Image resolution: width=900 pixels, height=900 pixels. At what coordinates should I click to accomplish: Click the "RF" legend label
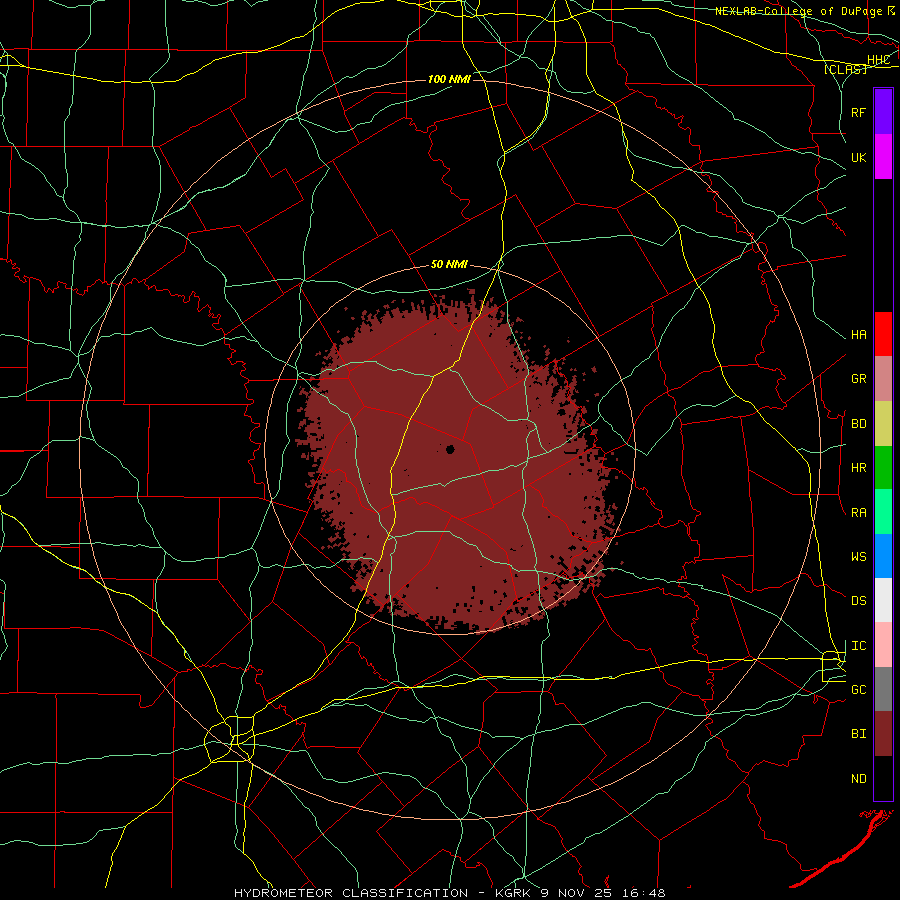[x=859, y=113]
